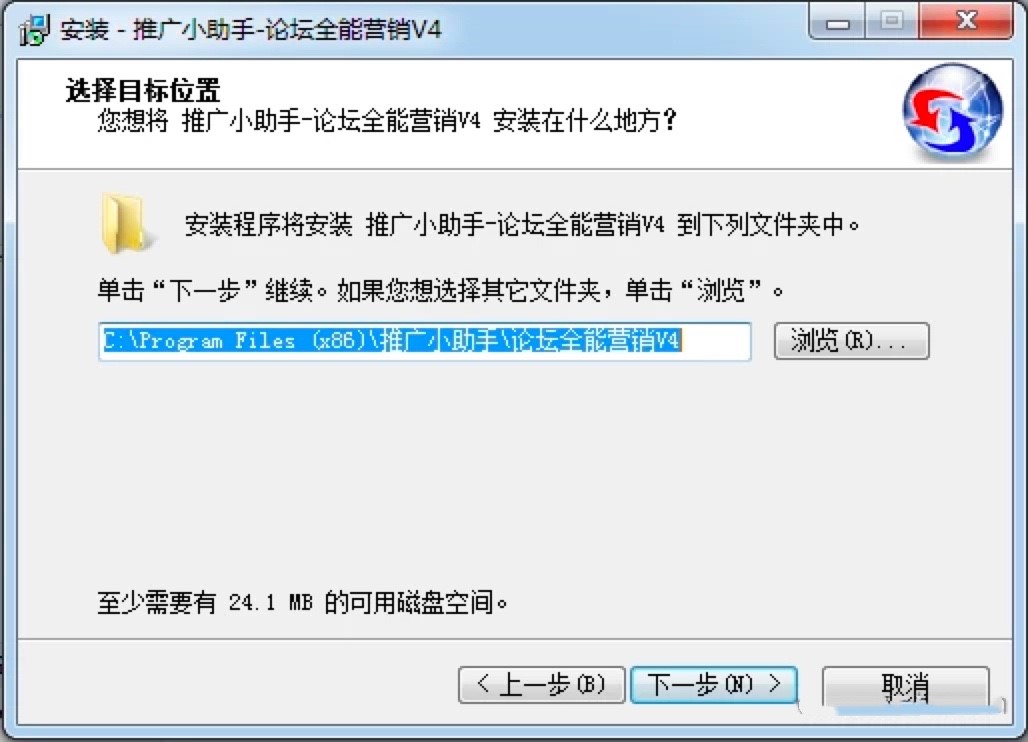Click the window title 安装 - 推广小助手-论坛全能营销V4
1028x742 pixels.
pos(251,30)
